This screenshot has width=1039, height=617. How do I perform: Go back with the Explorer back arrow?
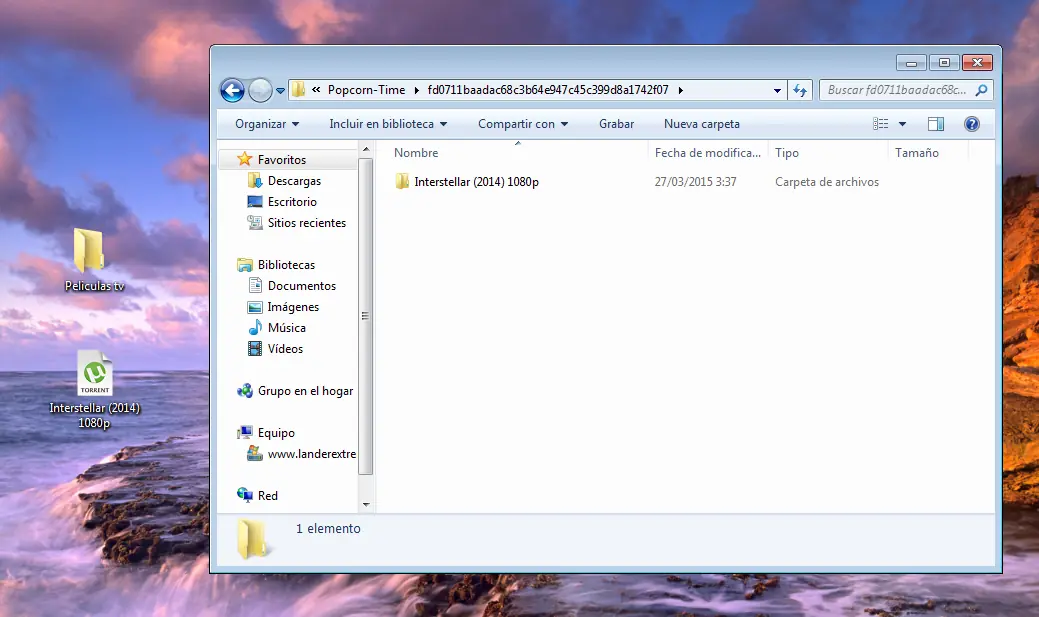(232, 90)
